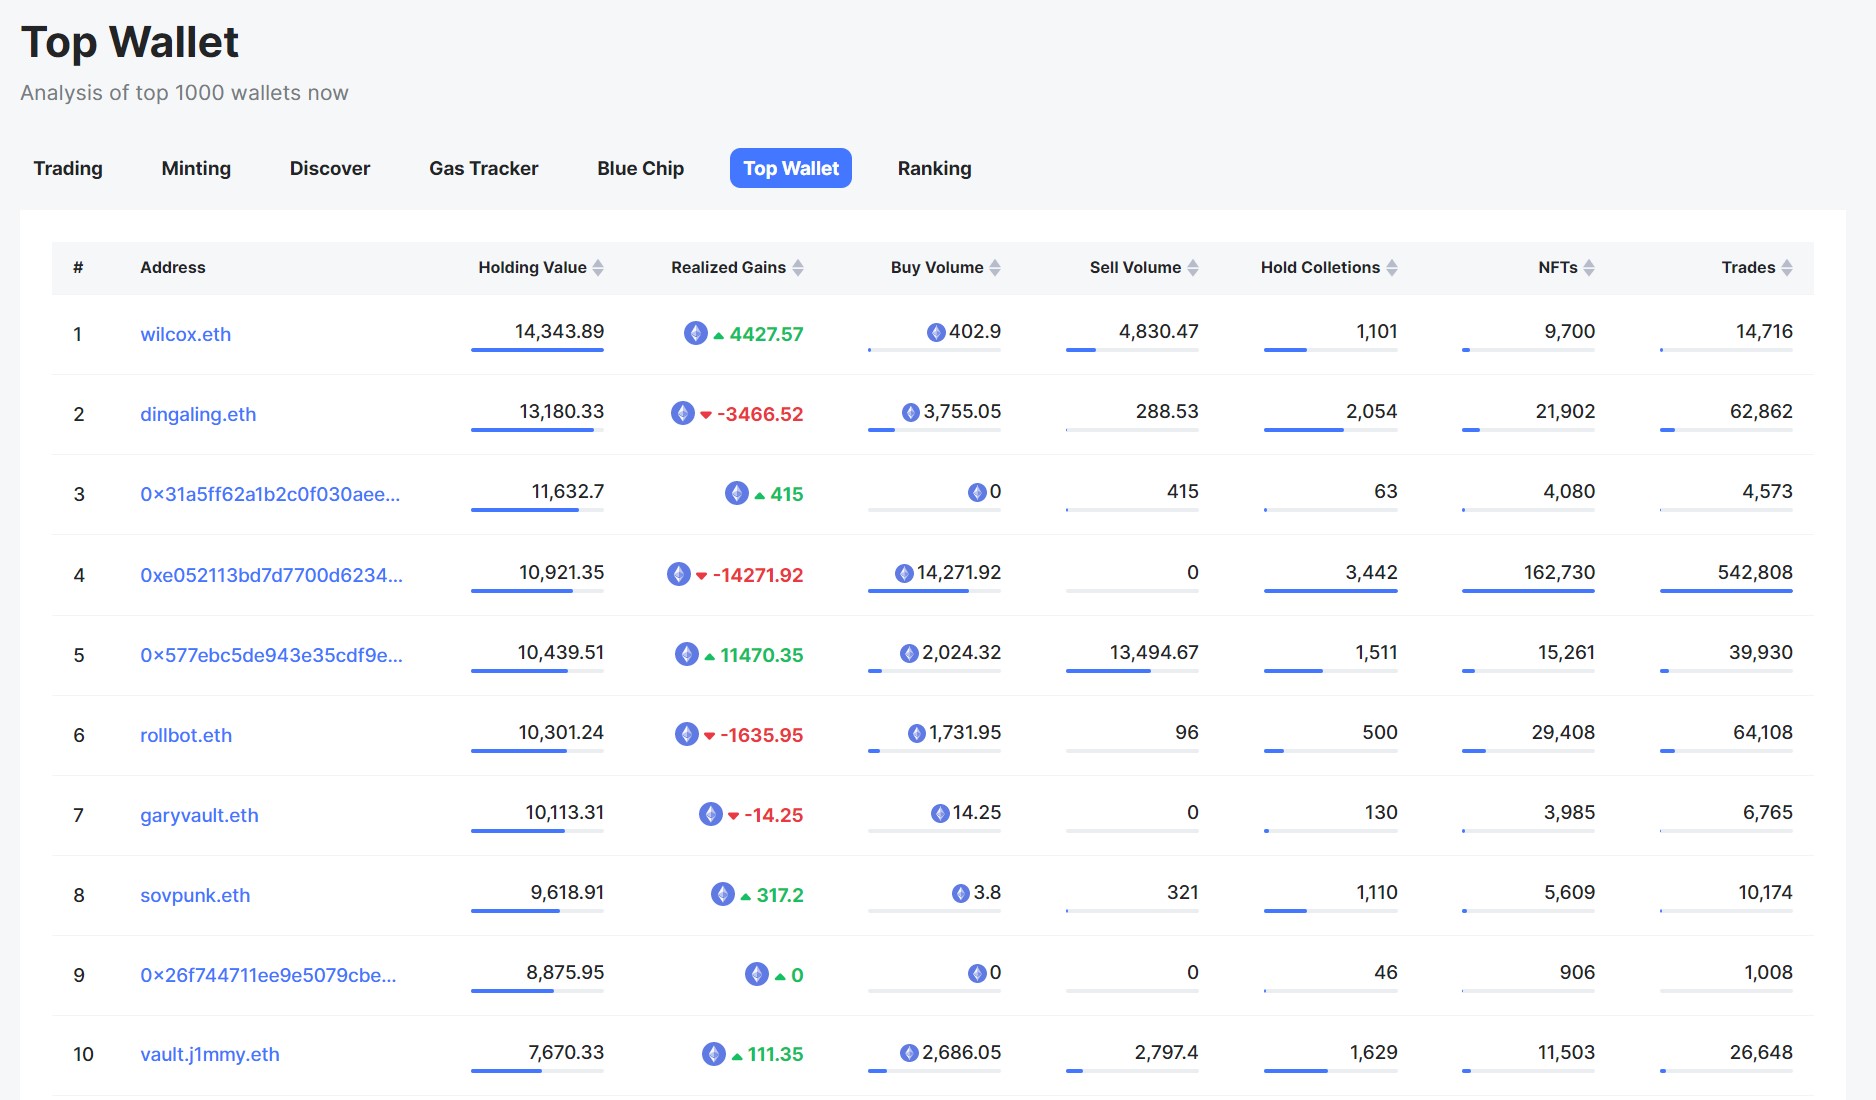
Task: Click the Ethereum icon beside 2,686.05 buy volume
Action: 909,1053
